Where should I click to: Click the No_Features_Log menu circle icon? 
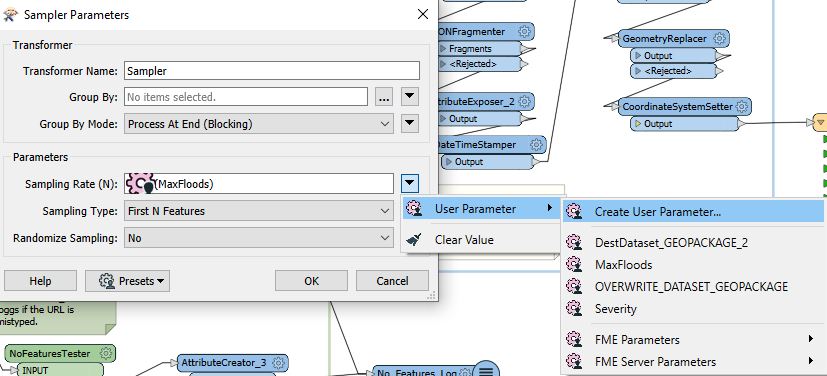coord(486,370)
